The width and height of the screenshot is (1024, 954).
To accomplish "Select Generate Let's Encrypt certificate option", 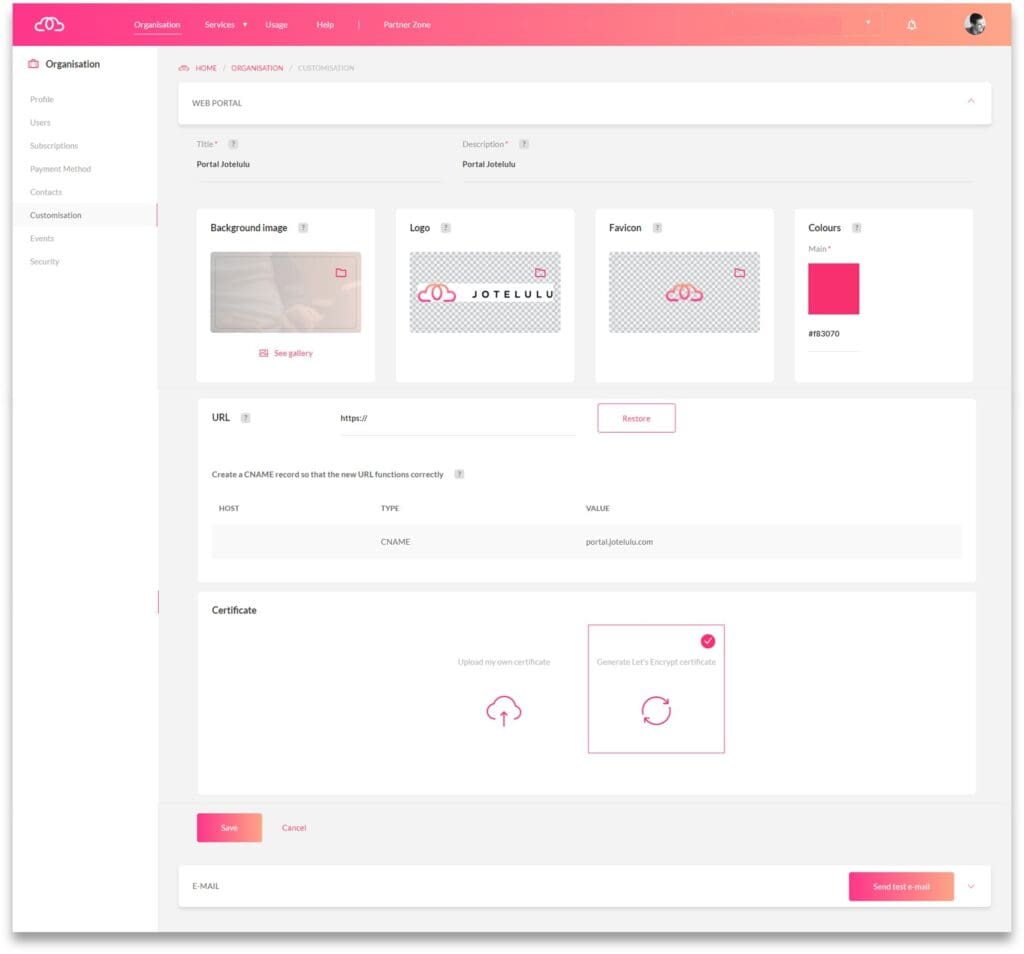I will (x=656, y=689).
